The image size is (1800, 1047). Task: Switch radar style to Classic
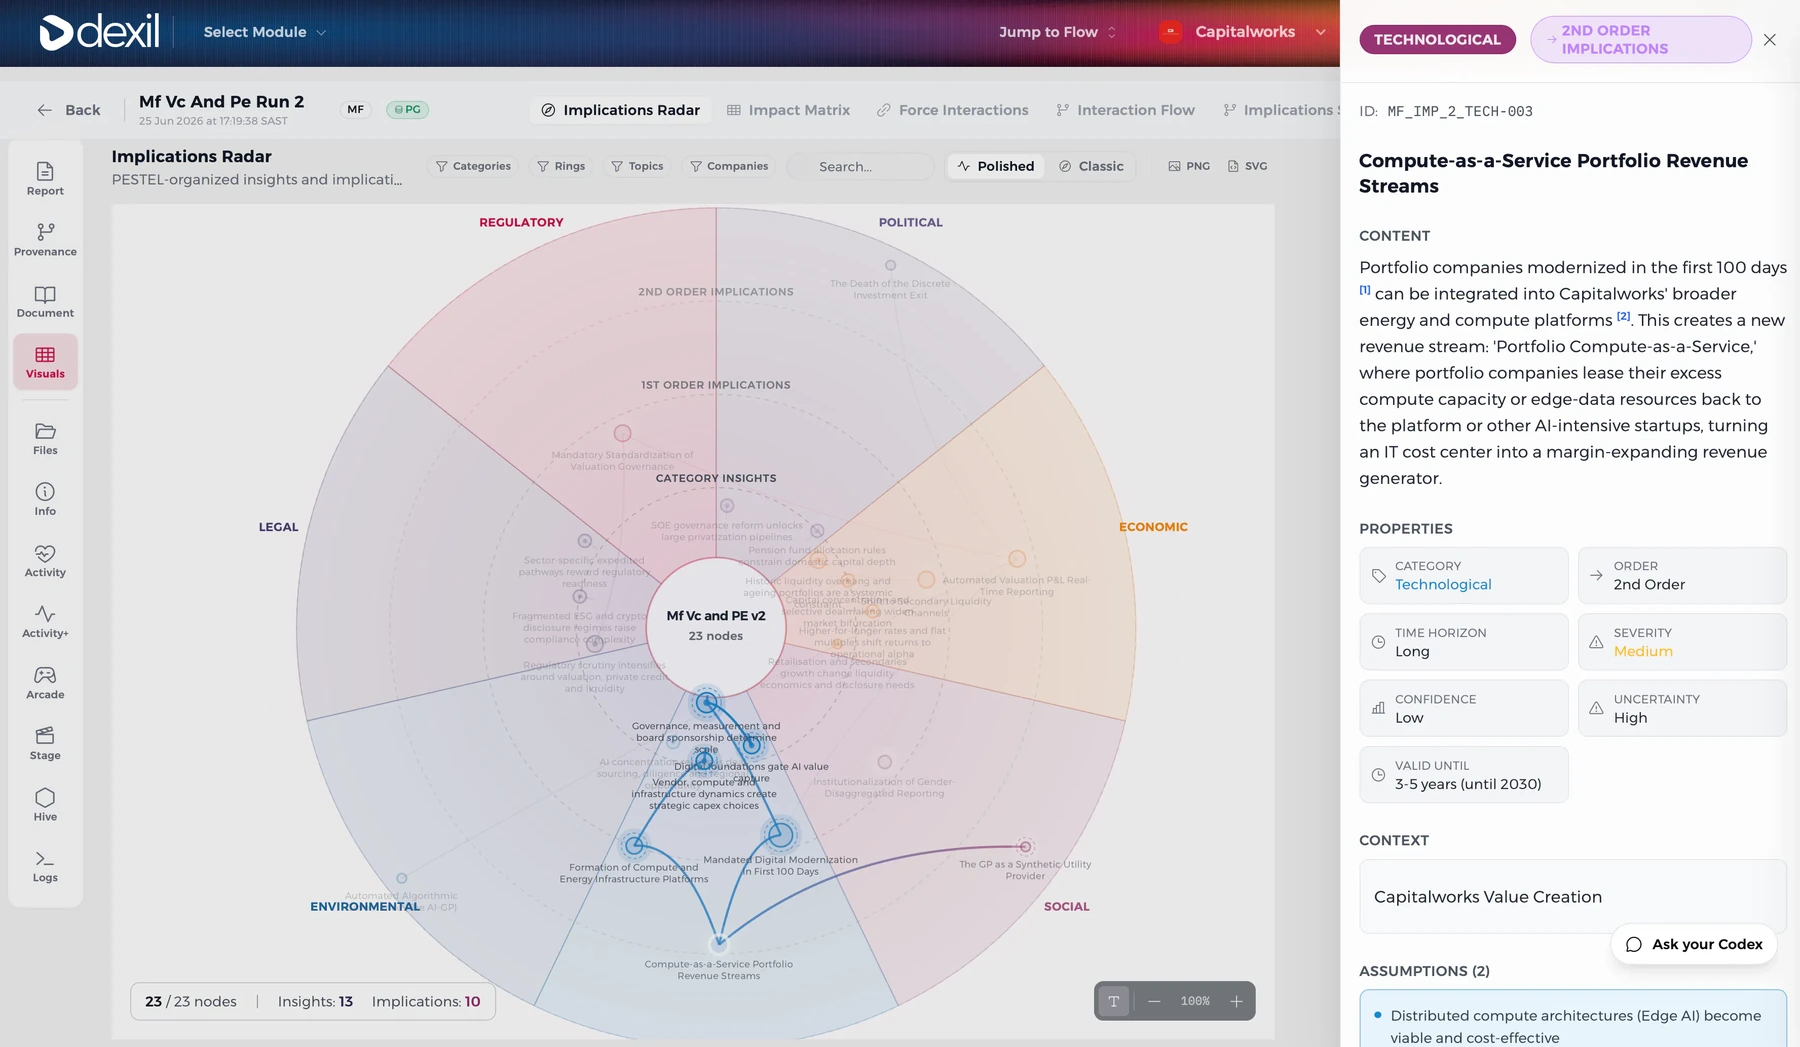click(1091, 166)
